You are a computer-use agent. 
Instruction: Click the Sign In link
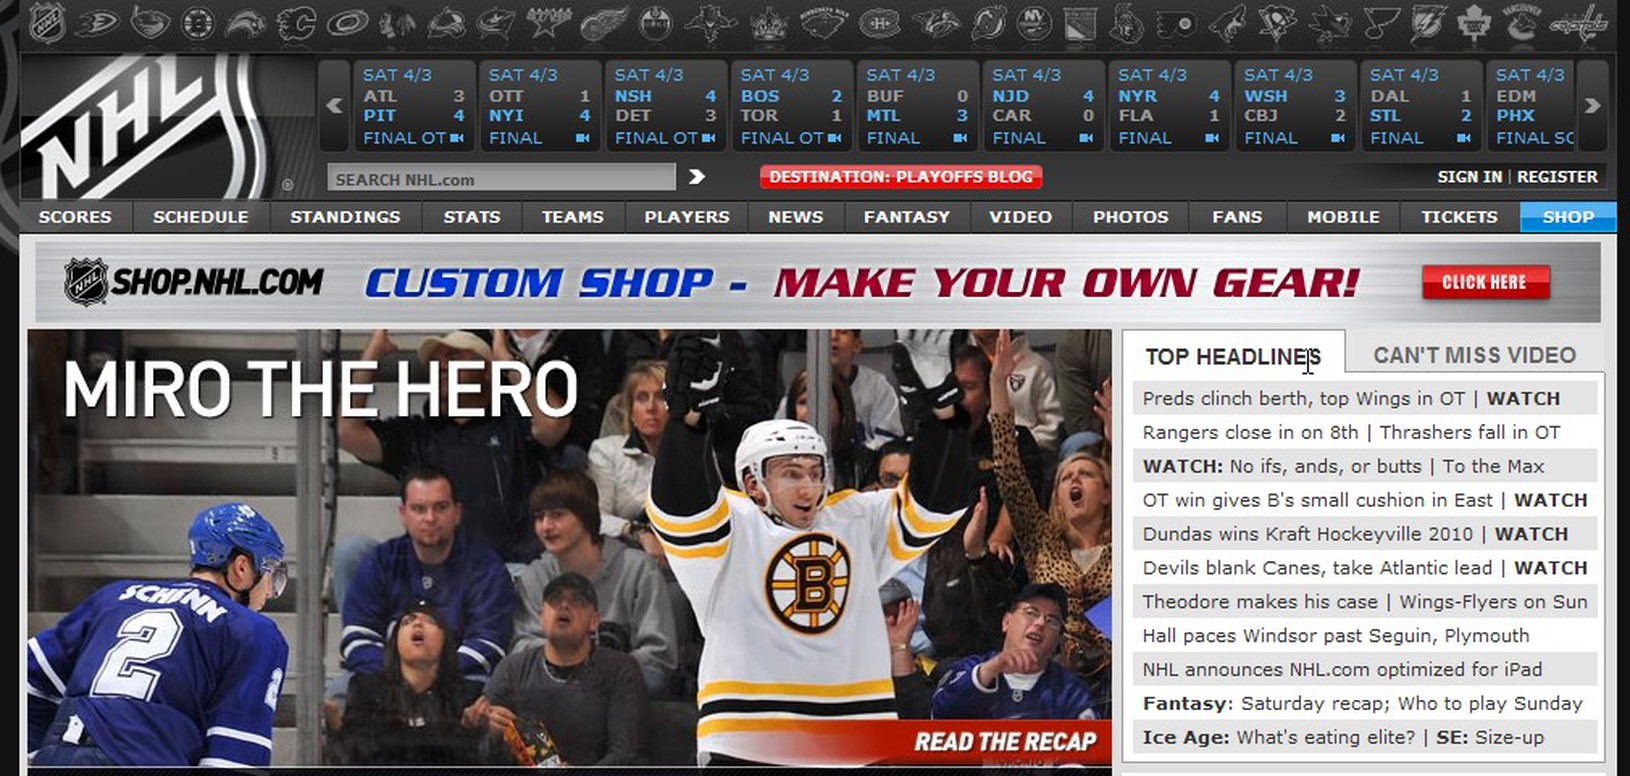pos(1469,177)
